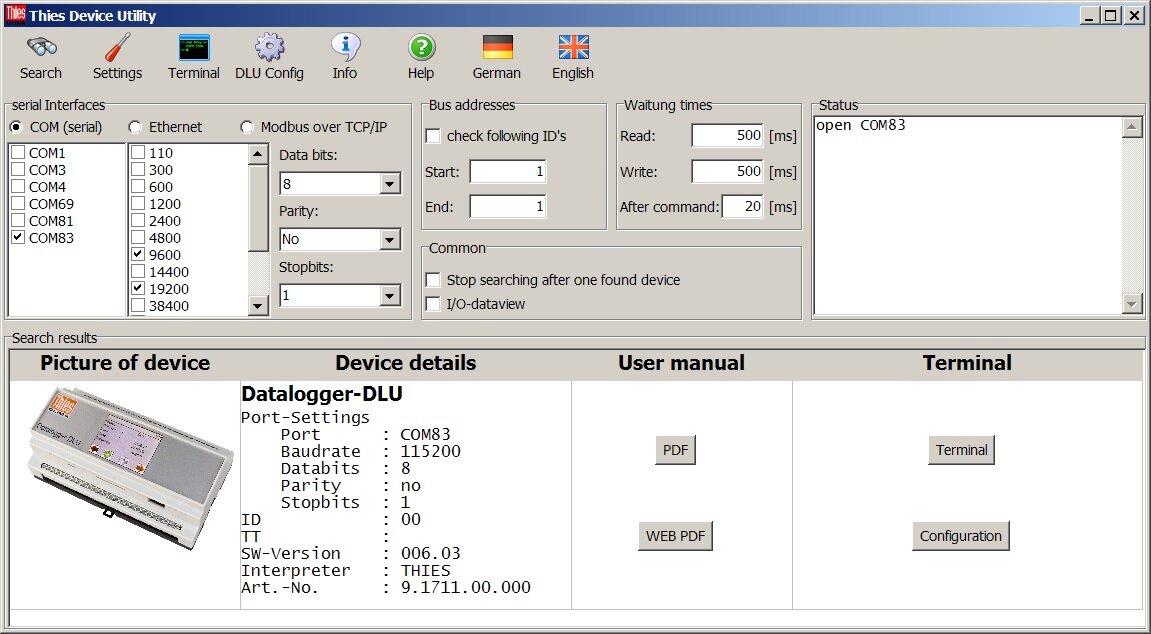Show the Info icon dialog
1151x634 pixels.
tap(345, 48)
